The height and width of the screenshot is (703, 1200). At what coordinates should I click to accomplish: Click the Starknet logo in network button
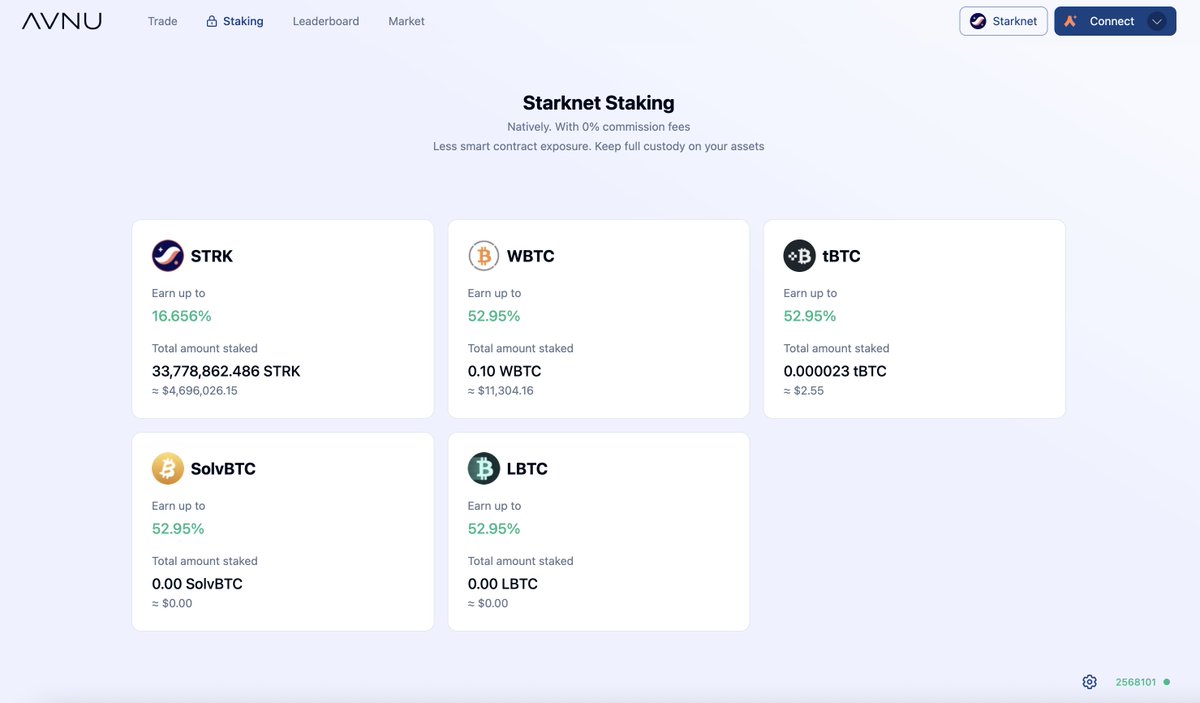tap(978, 21)
